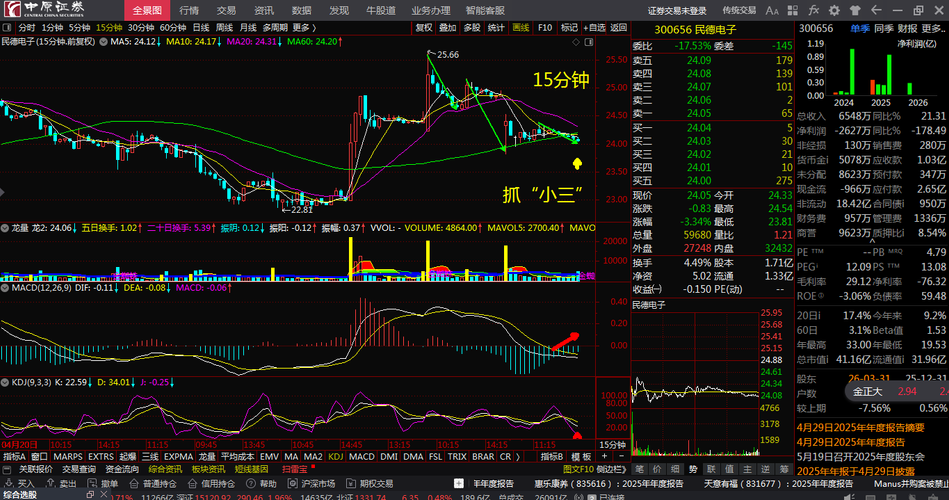Open the 交易 menu
The image size is (949, 500).
(x=226, y=10)
